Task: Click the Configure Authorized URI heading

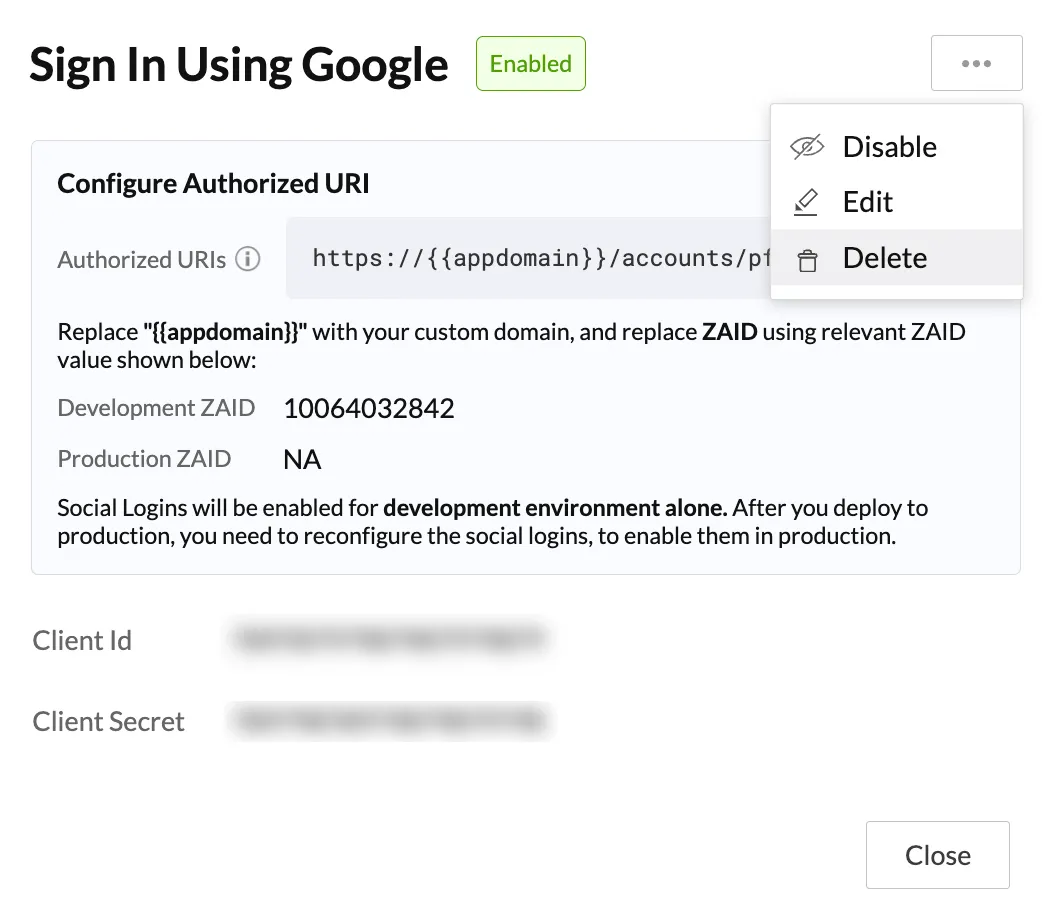Action: pyautogui.click(x=213, y=183)
